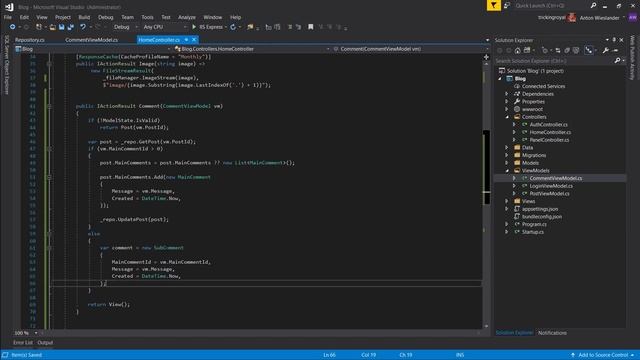Viewport: 640px width, 360px height.
Task: Toggle pin on HomeController.cs tab
Action: point(187,40)
